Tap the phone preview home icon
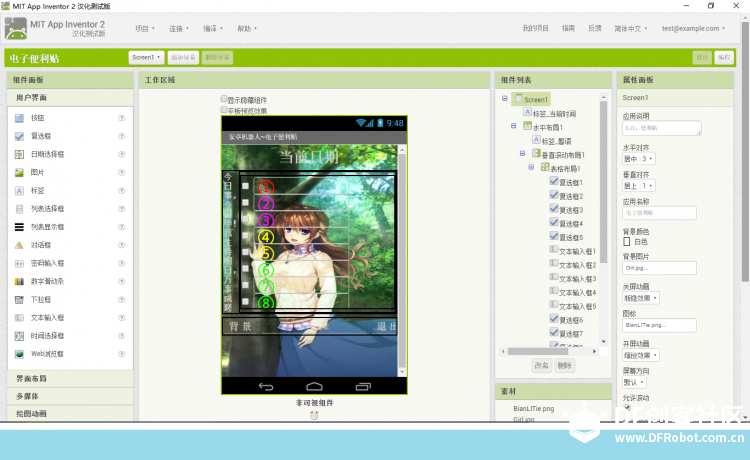 314,386
